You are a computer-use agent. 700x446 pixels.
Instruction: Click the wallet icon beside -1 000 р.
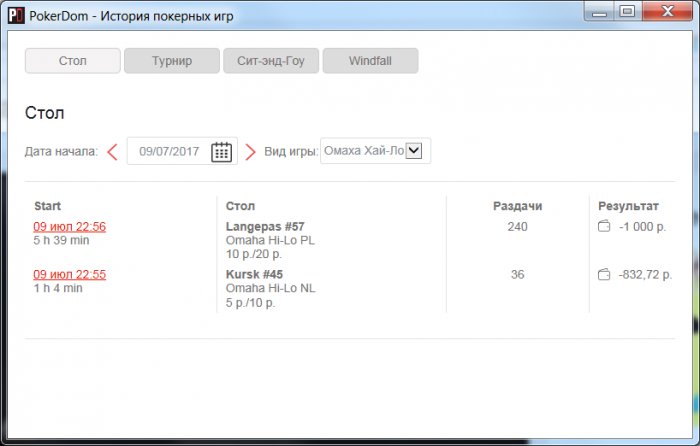click(x=604, y=226)
